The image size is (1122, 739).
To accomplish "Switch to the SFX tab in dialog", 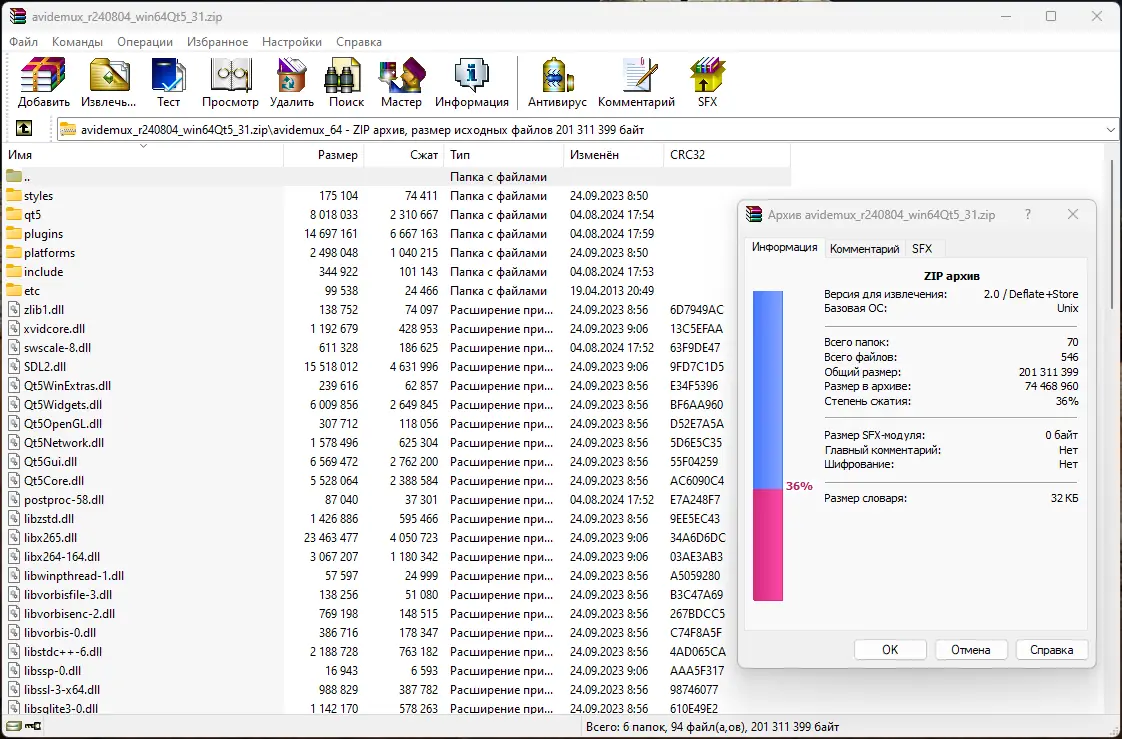I will click(x=922, y=249).
